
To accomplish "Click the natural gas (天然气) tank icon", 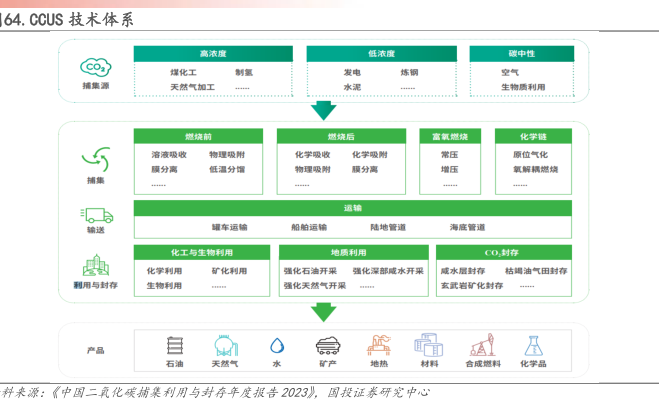I will (224, 347).
